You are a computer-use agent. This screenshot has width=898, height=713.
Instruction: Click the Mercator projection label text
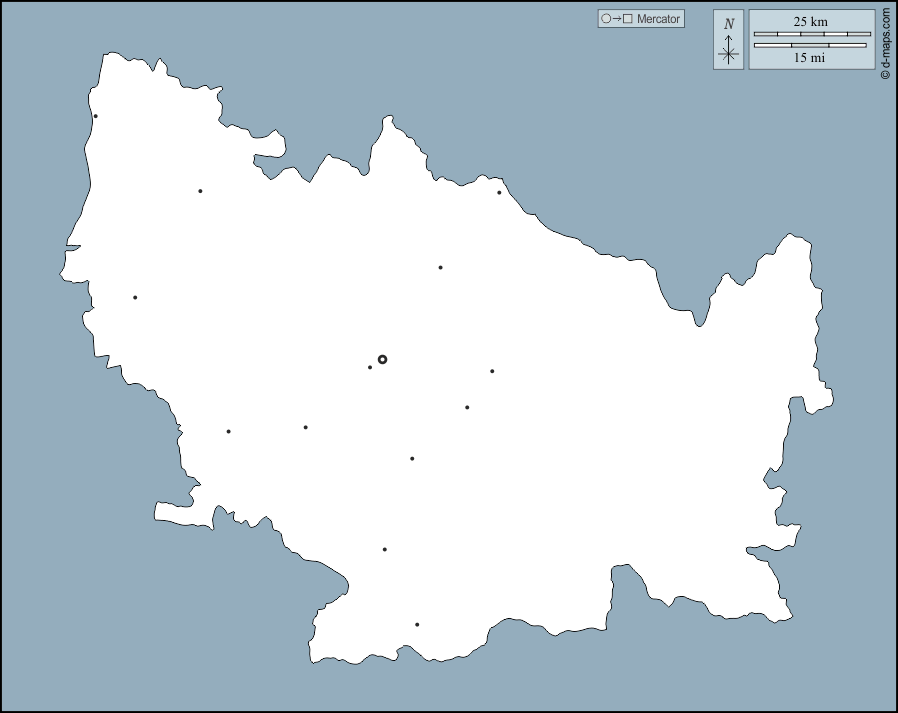(x=658, y=19)
